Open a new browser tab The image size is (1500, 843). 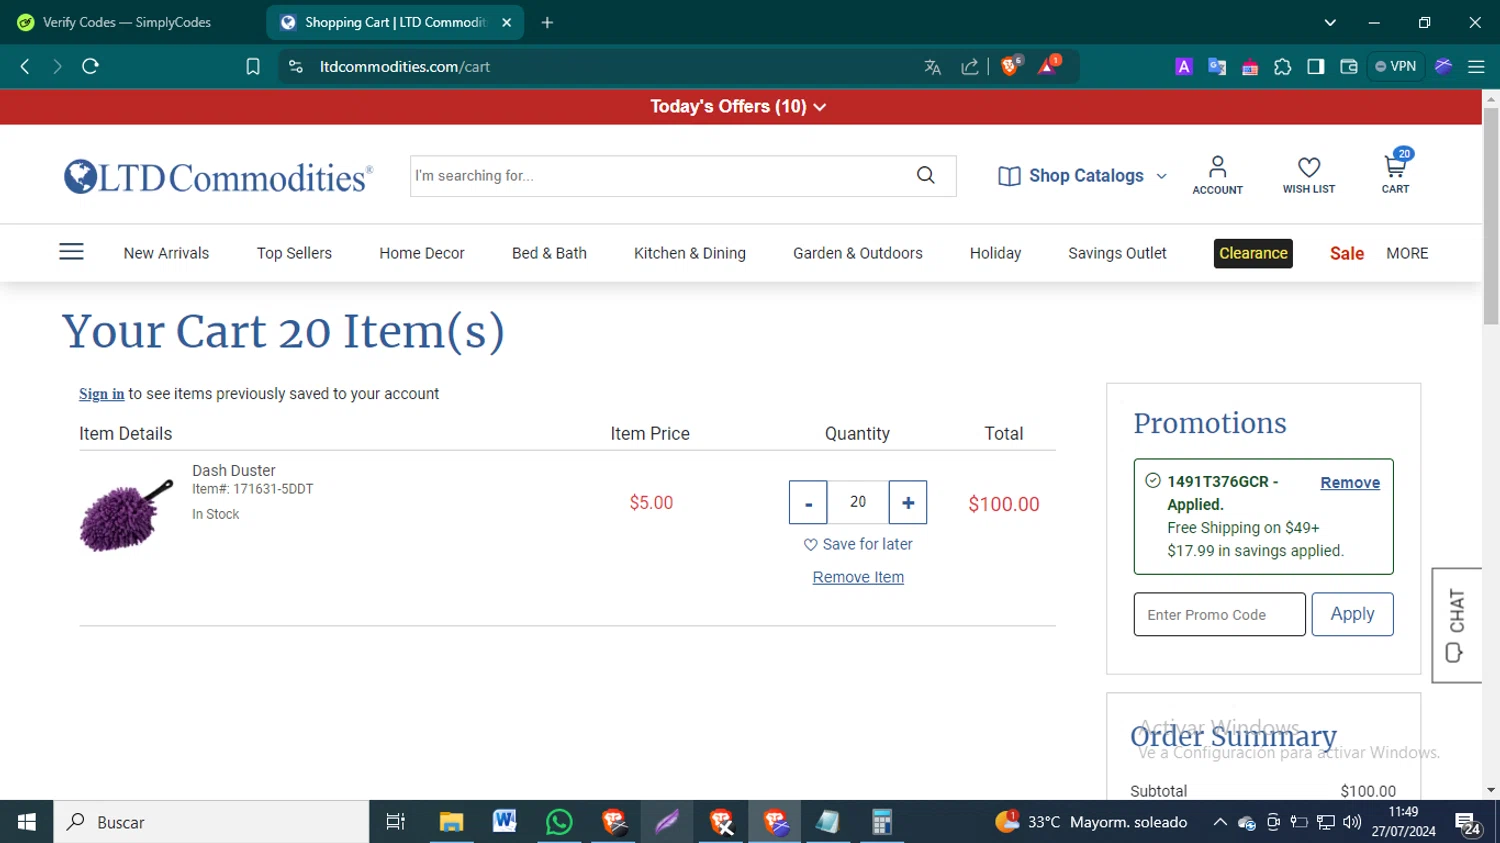click(547, 22)
